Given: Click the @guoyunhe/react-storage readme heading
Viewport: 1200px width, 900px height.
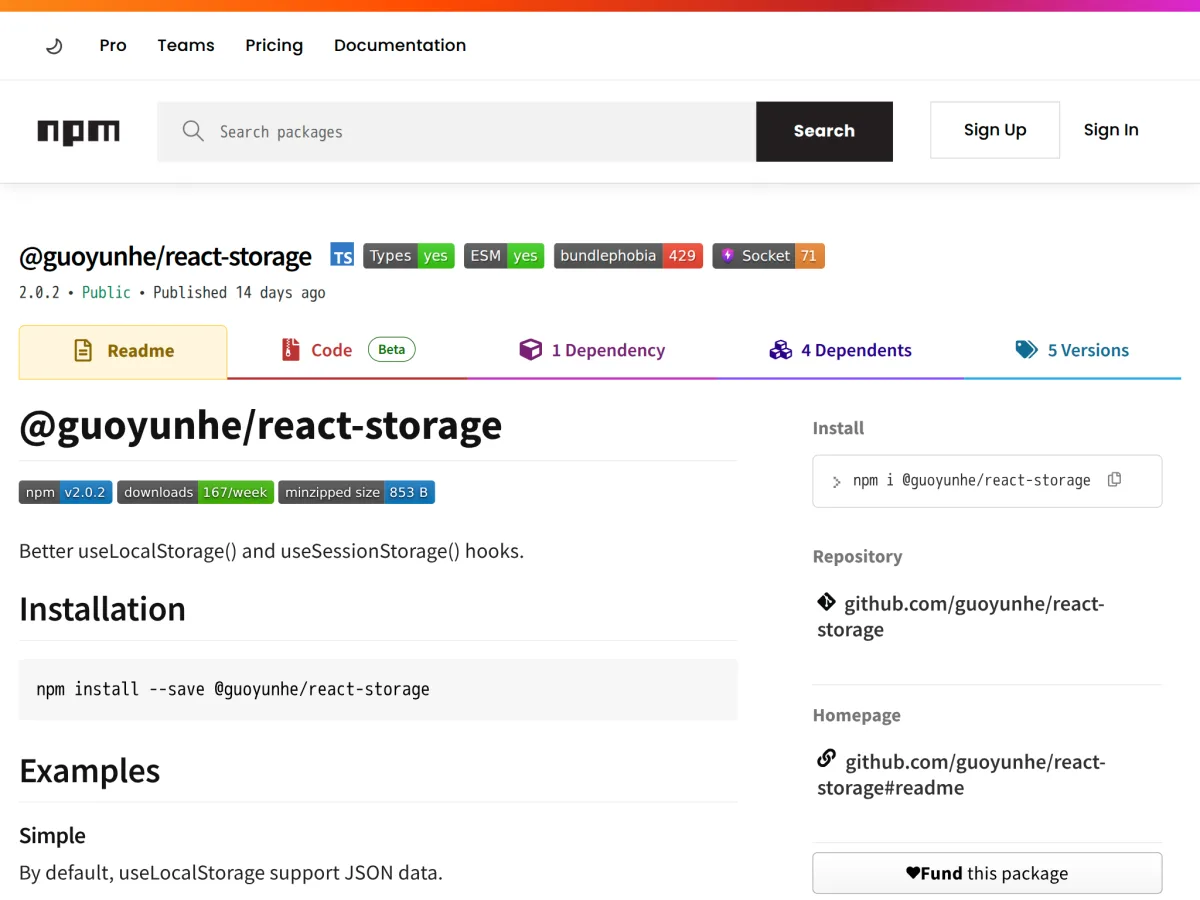Looking at the screenshot, I should (x=261, y=426).
